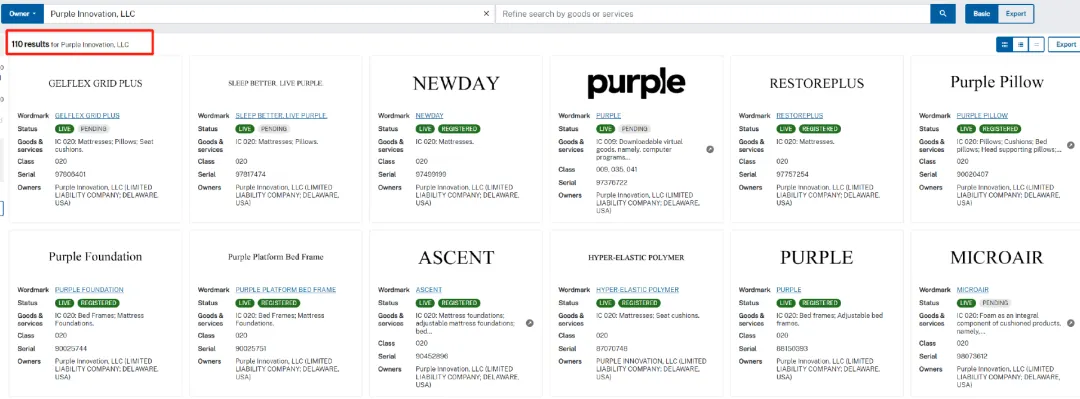Open the HYPER ELASTIC POLYMER wordmark link
Viewport: 1080px width, 399px height.
point(637,290)
